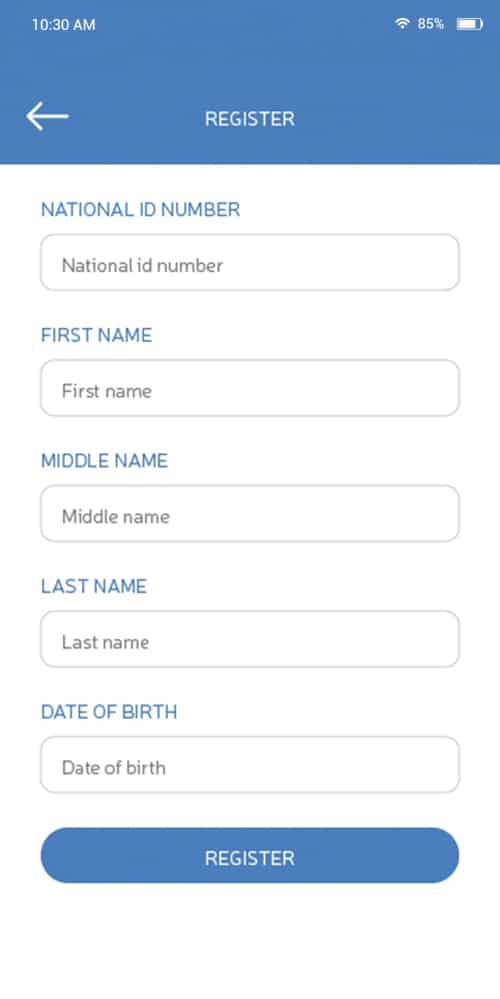The image size is (500, 999).
Task: Tap the Wi-Fi signal icon
Action: pos(402,24)
